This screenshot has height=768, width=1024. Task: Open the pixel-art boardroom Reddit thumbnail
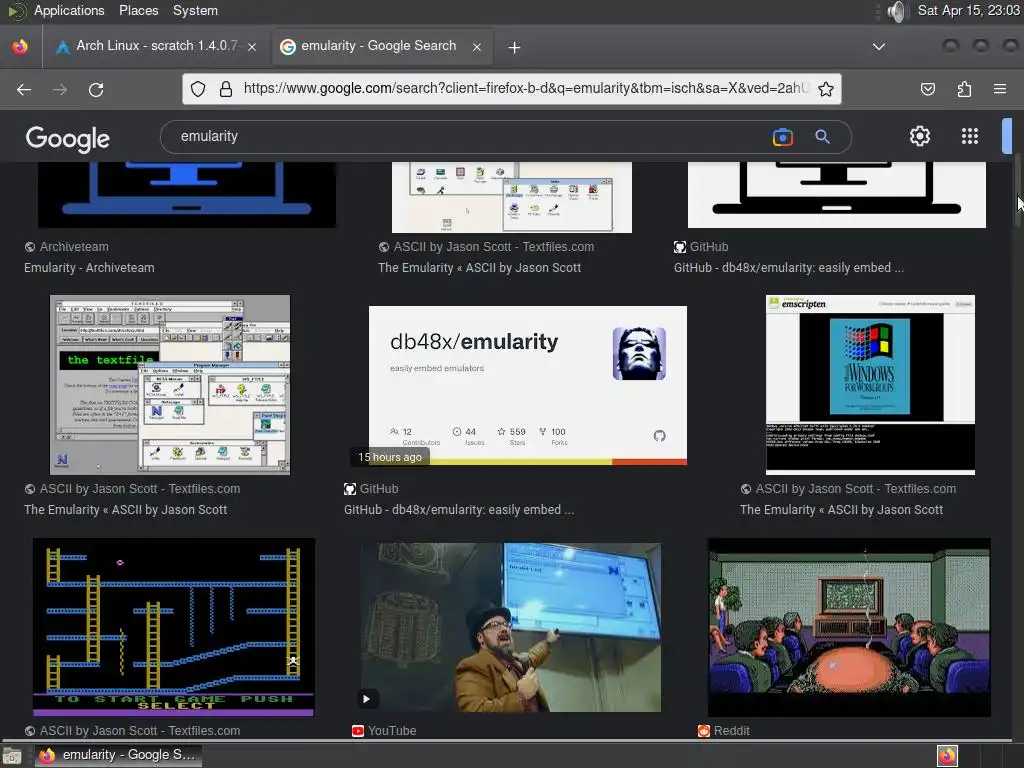pyautogui.click(x=849, y=627)
